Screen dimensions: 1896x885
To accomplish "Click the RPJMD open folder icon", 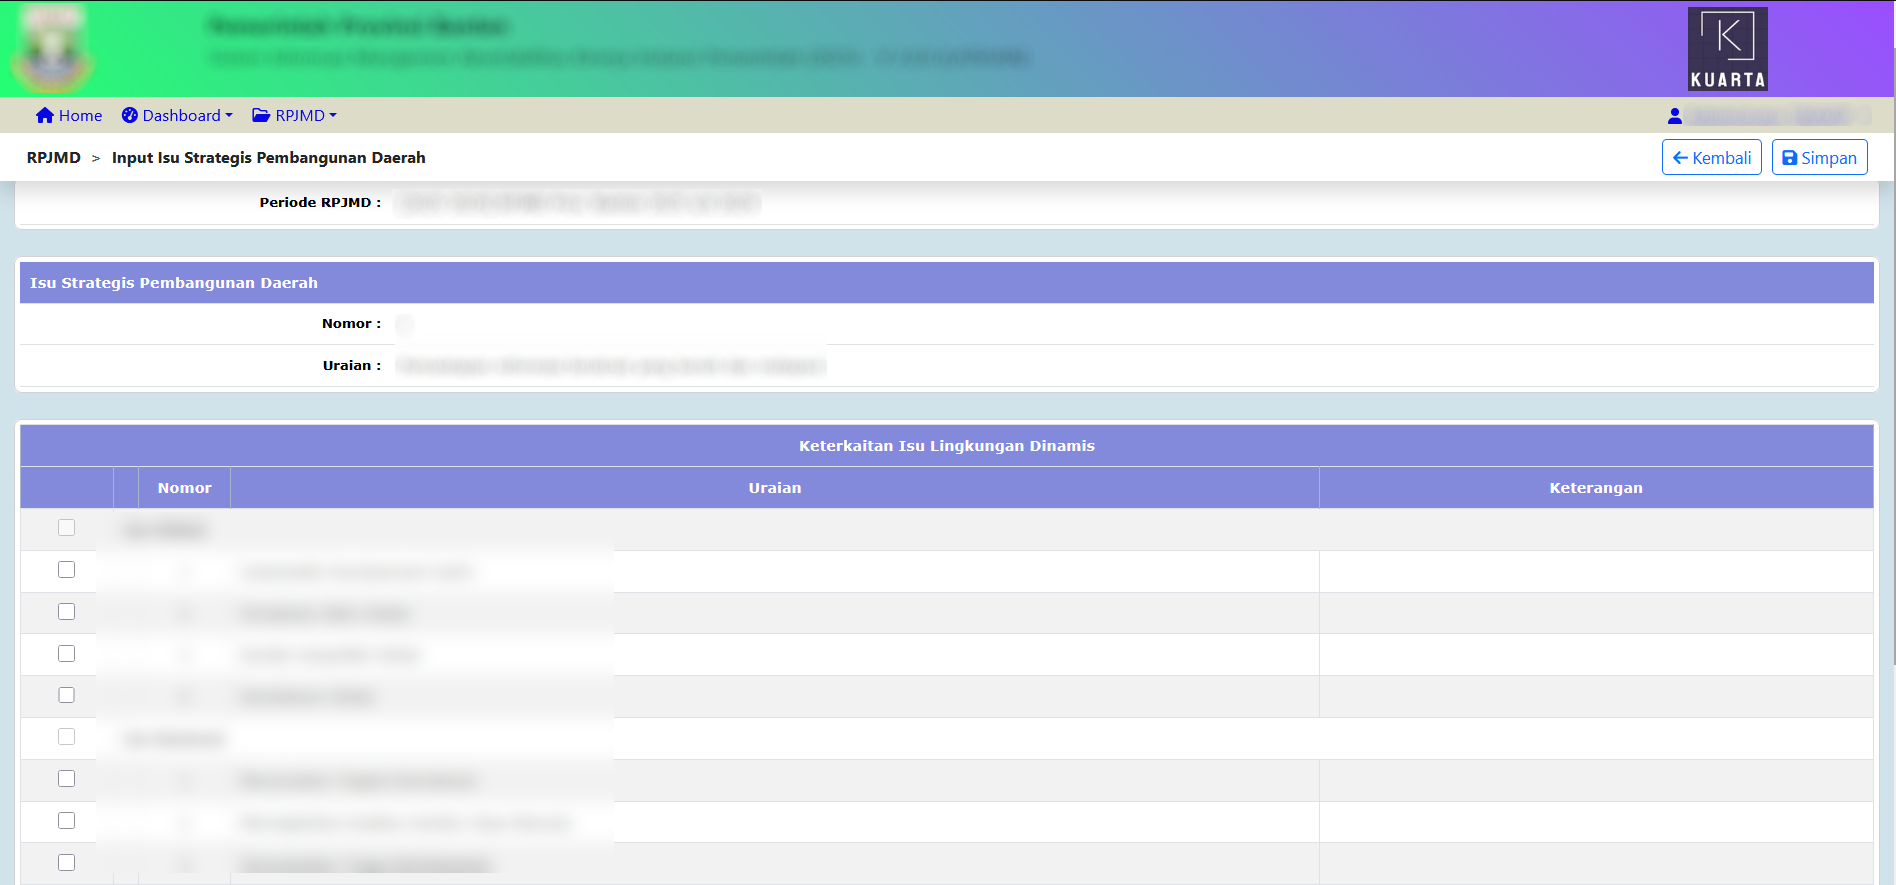I will point(261,115).
